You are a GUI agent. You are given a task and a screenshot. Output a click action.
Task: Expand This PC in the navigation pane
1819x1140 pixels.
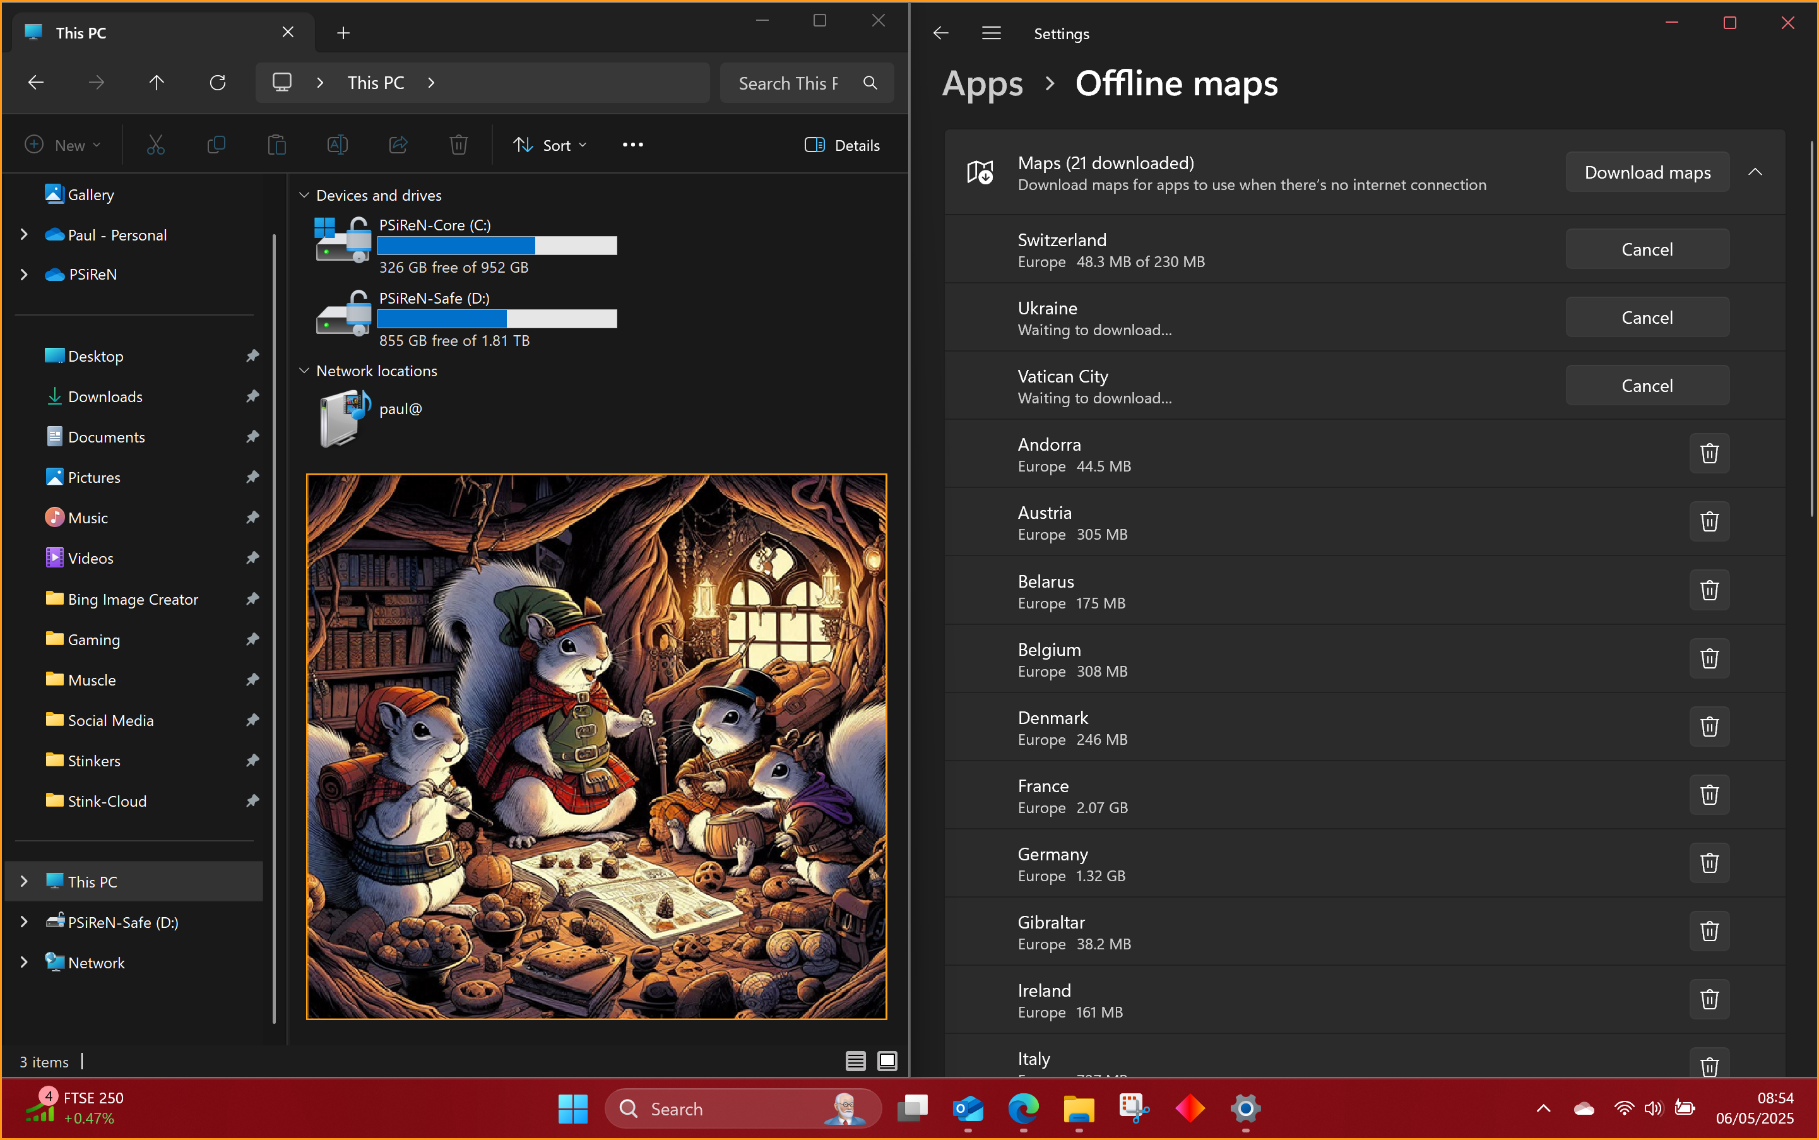click(x=24, y=881)
